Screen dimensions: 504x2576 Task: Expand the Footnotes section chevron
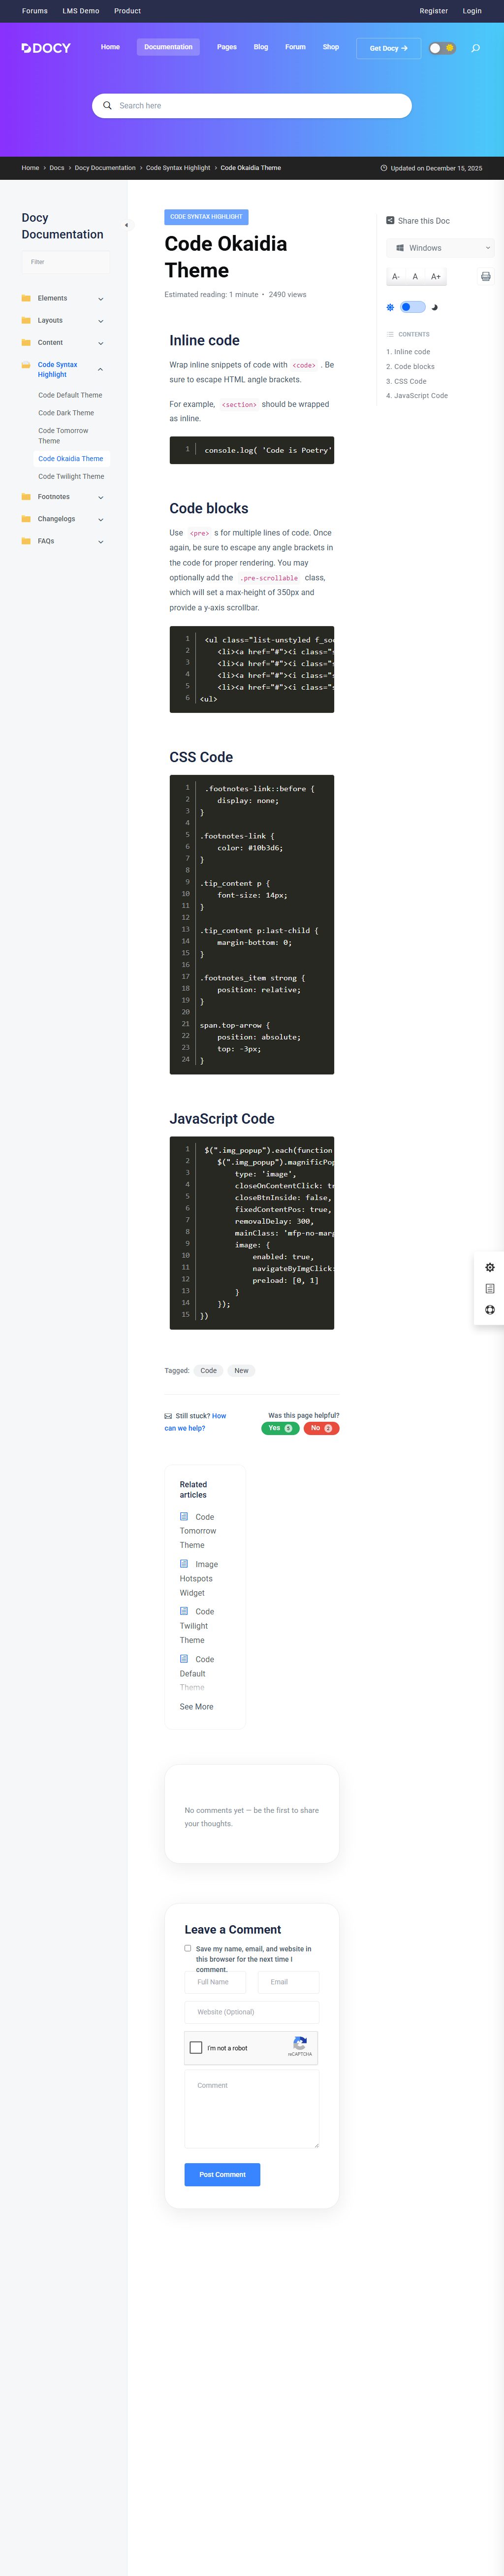[x=101, y=497]
